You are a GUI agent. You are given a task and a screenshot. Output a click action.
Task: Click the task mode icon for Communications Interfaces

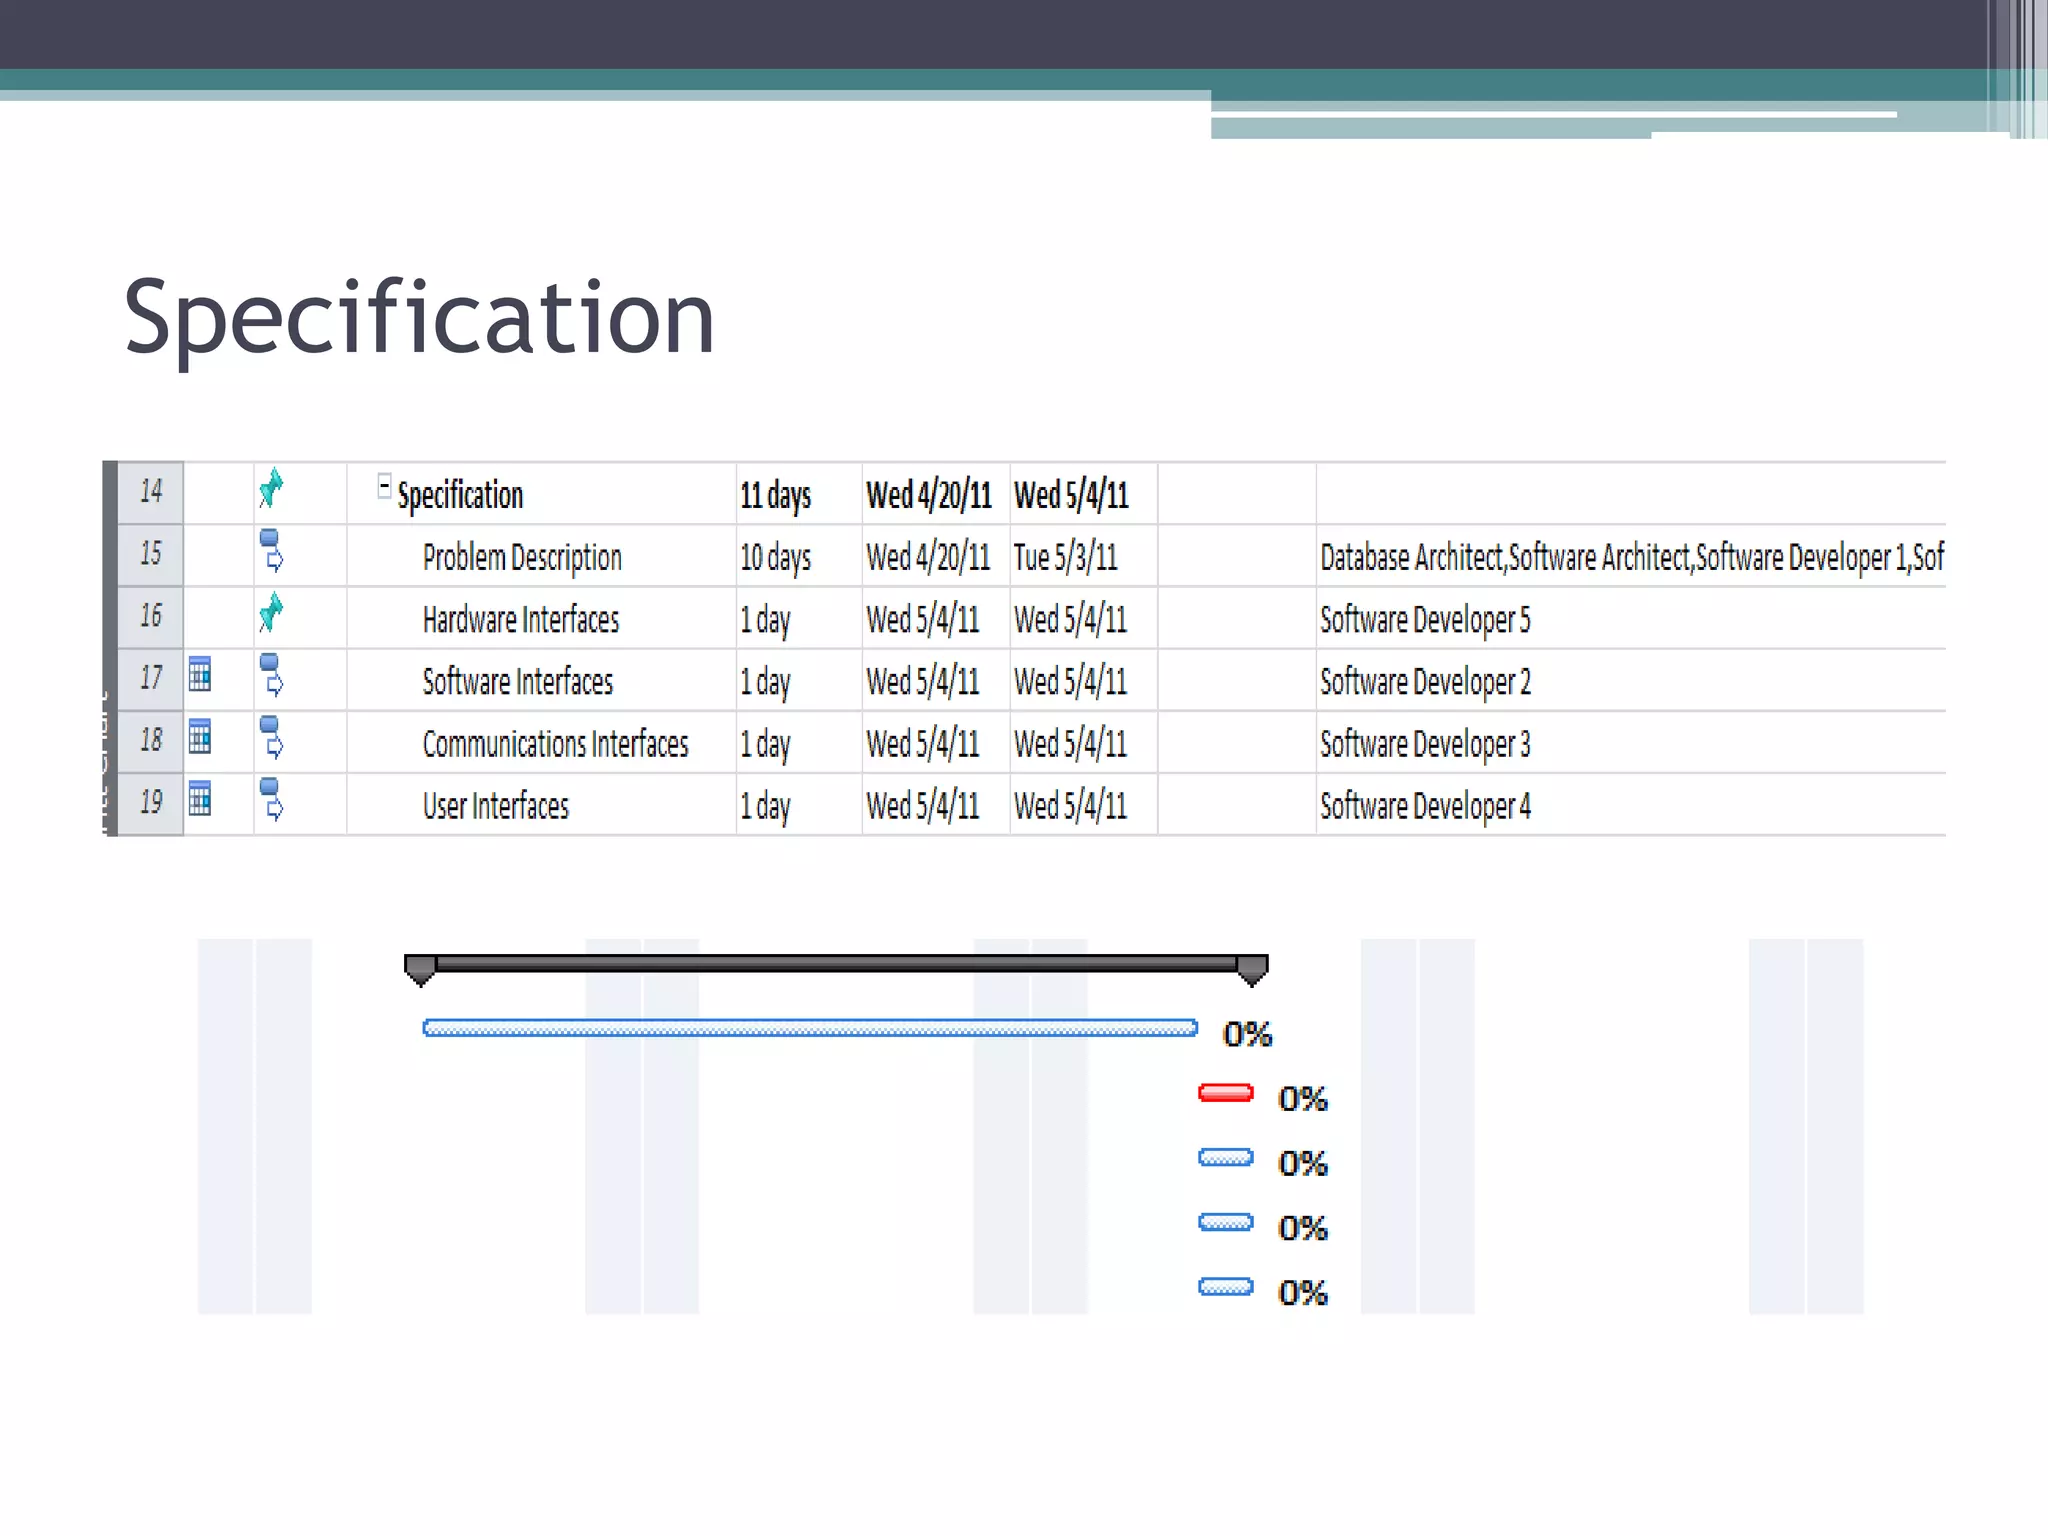(272, 737)
